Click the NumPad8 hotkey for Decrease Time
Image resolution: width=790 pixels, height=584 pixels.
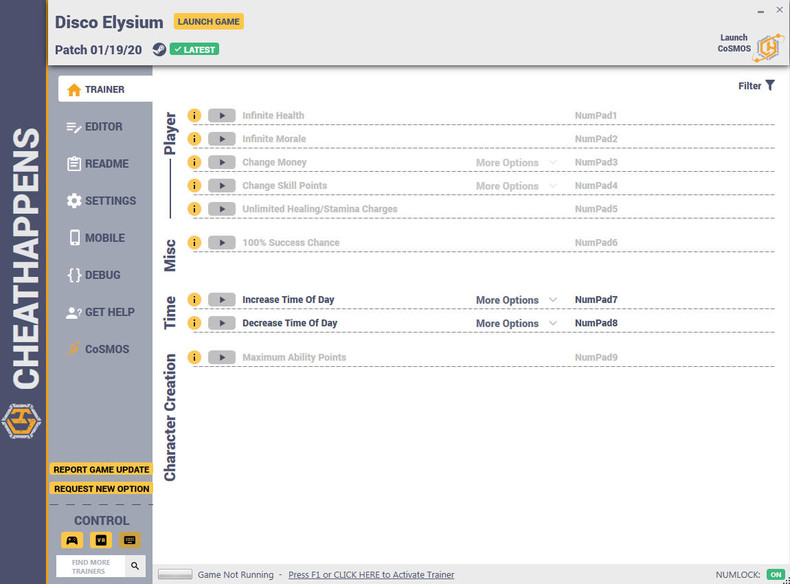[x=596, y=323]
